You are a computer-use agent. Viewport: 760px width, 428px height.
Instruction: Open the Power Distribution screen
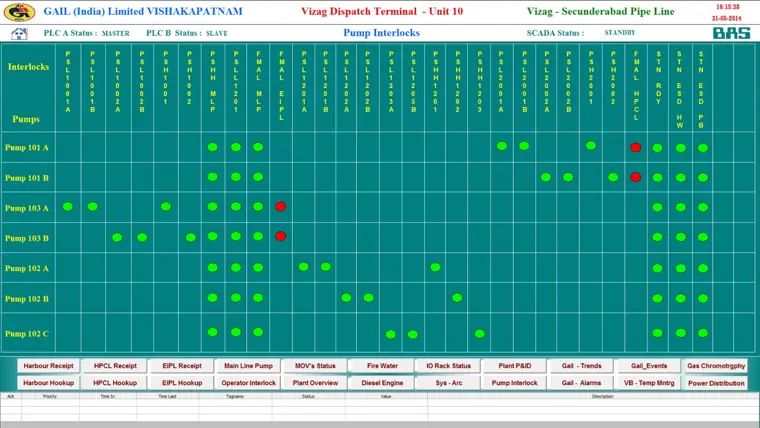716,383
